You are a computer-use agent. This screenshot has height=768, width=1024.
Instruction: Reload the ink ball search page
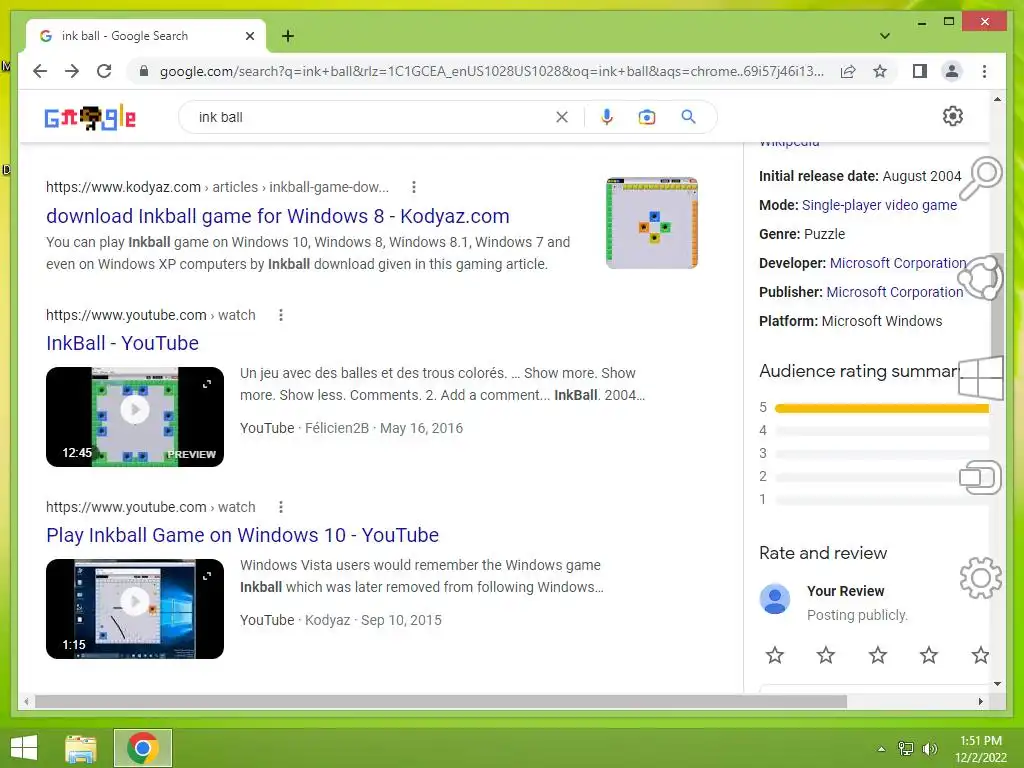click(104, 71)
